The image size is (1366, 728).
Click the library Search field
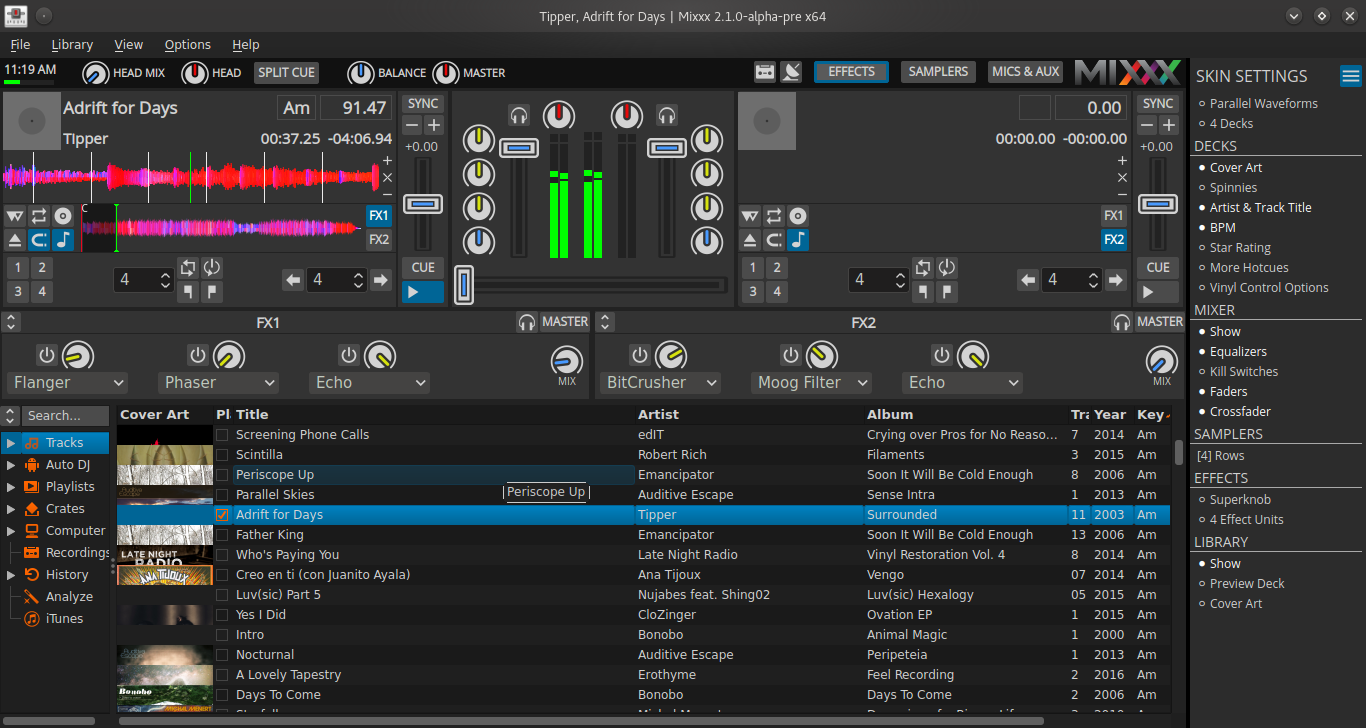(x=65, y=416)
